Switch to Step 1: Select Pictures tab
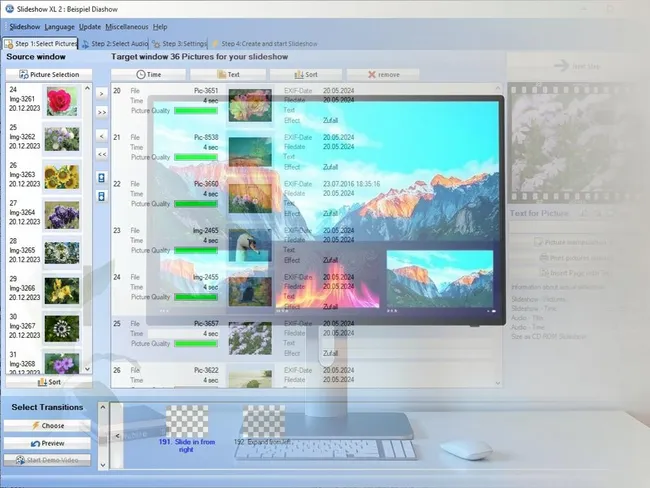The width and height of the screenshot is (650, 488). (41, 44)
